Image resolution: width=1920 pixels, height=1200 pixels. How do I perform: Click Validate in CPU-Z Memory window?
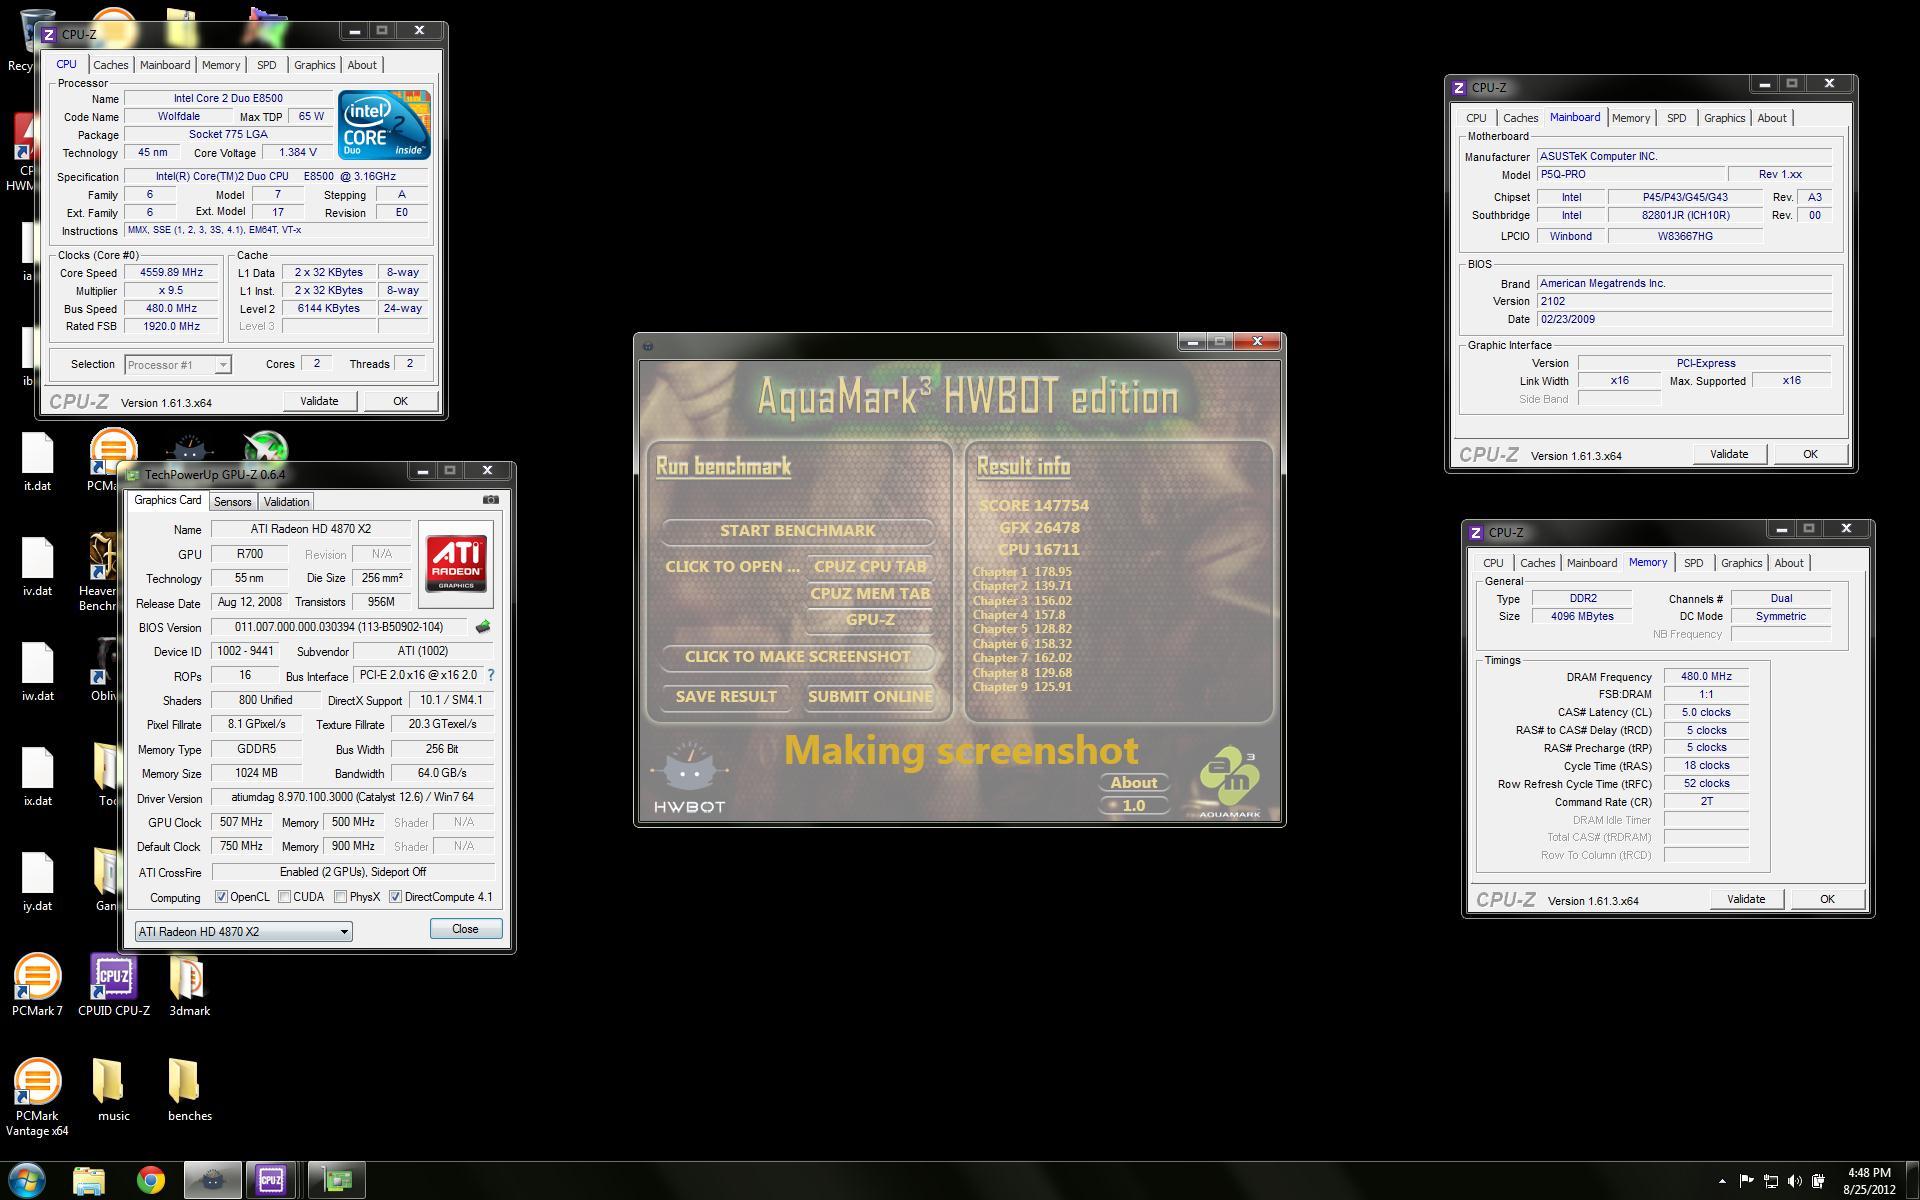pos(1745,899)
